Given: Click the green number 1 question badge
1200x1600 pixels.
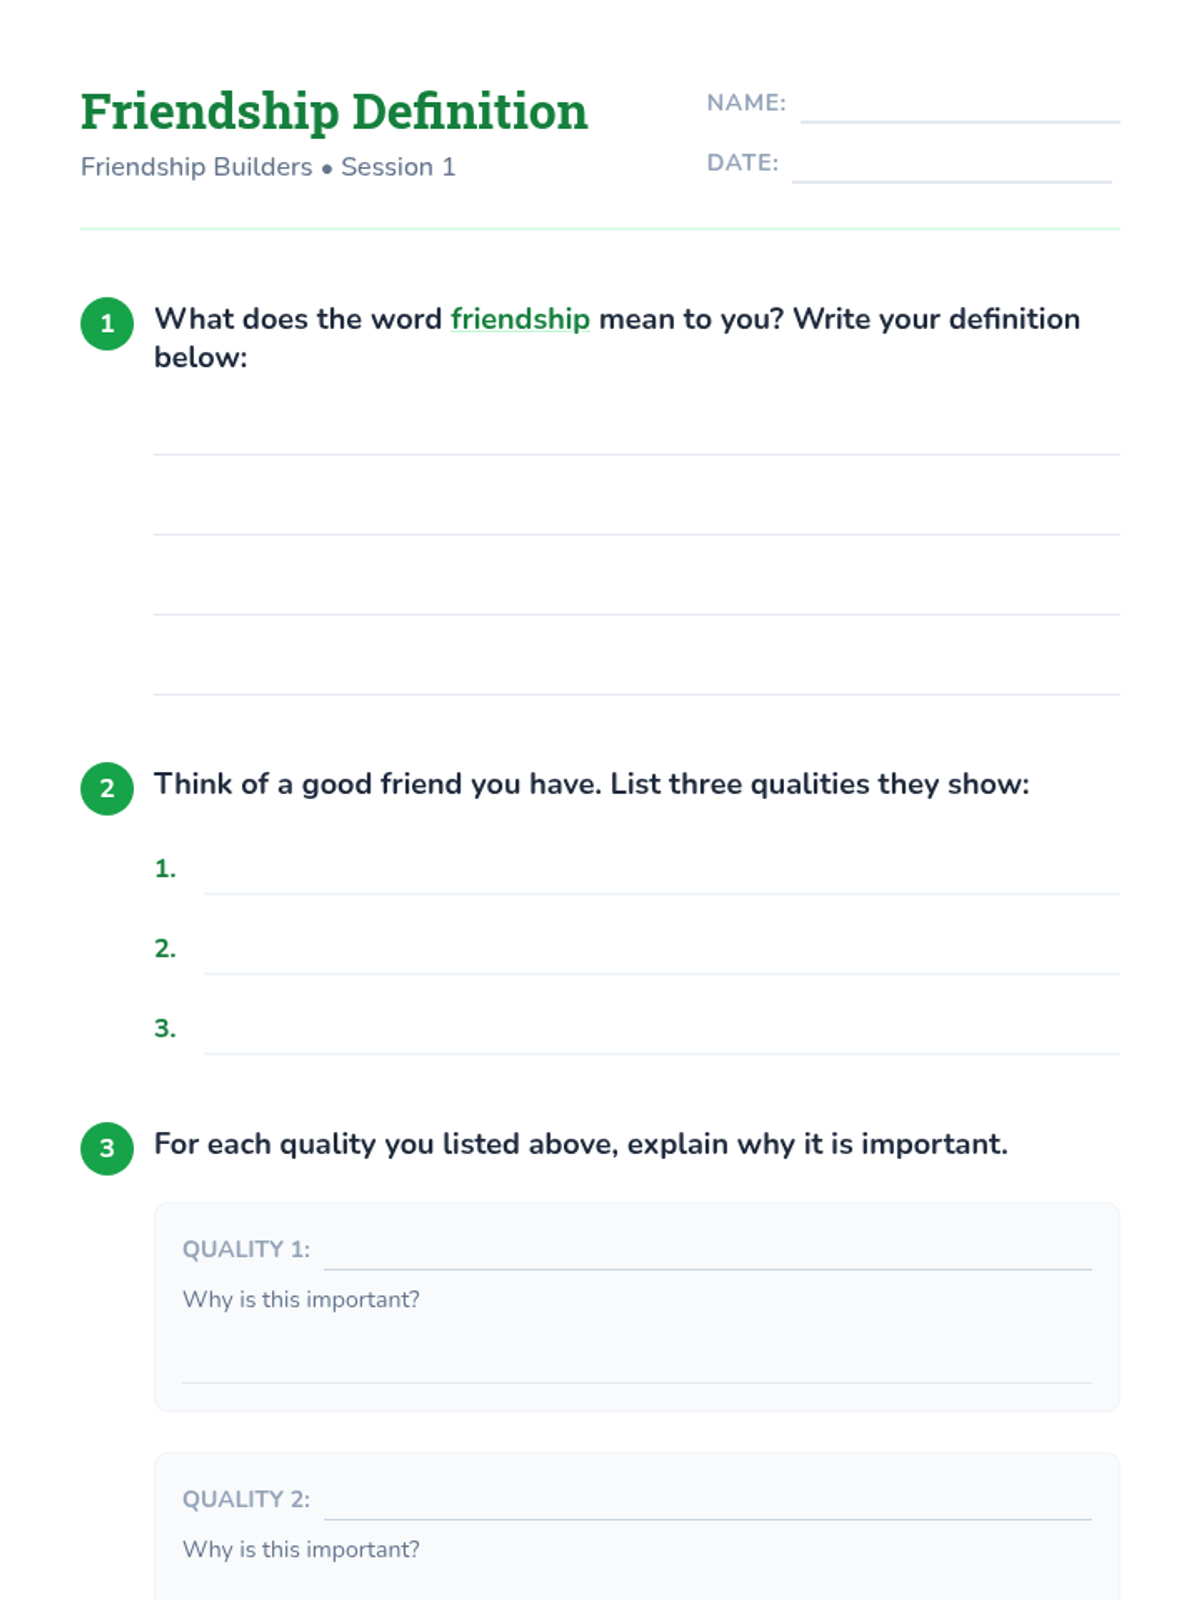Looking at the screenshot, I should [107, 324].
